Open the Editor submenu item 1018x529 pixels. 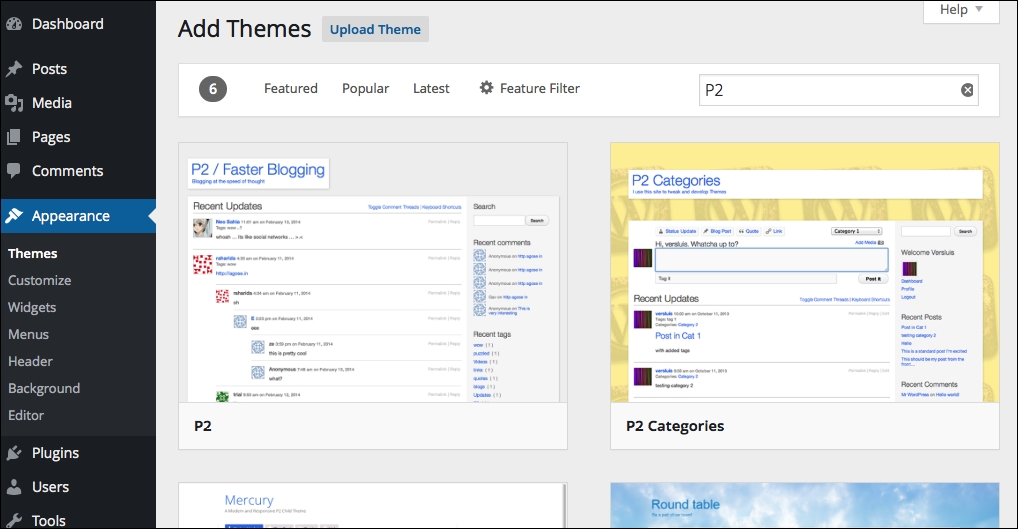pos(26,415)
